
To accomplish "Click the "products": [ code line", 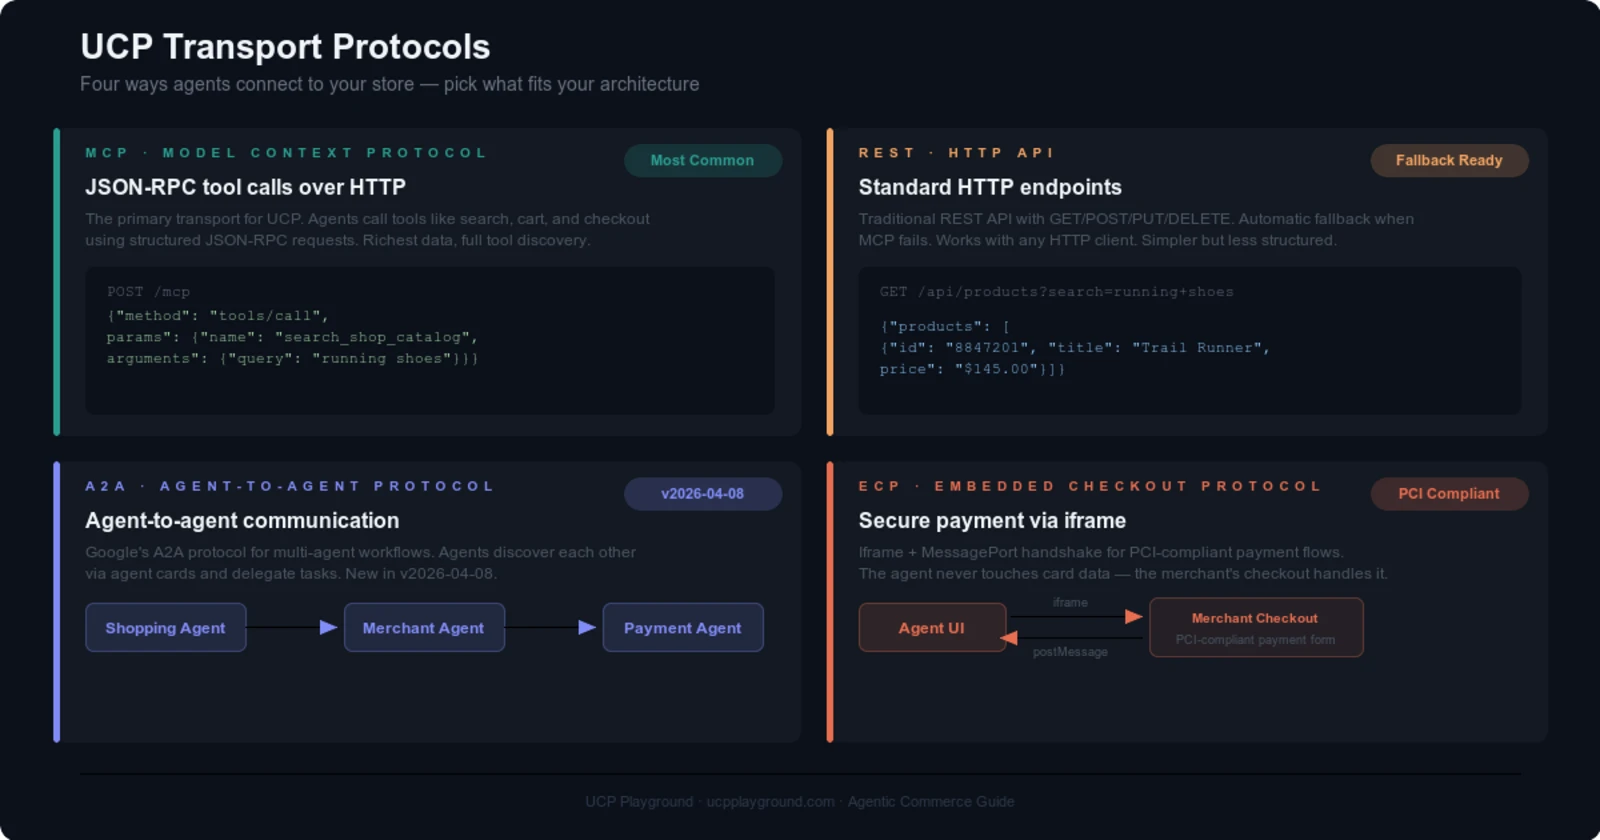I will pos(945,326).
